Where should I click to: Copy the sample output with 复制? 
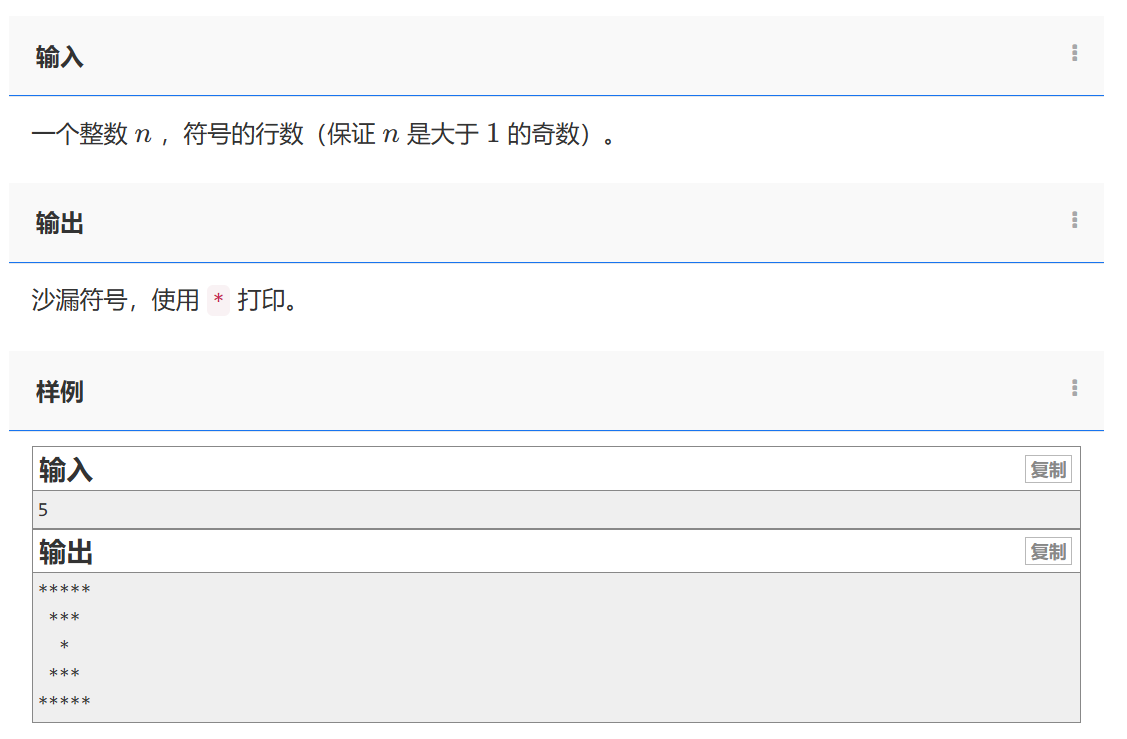click(1047, 552)
